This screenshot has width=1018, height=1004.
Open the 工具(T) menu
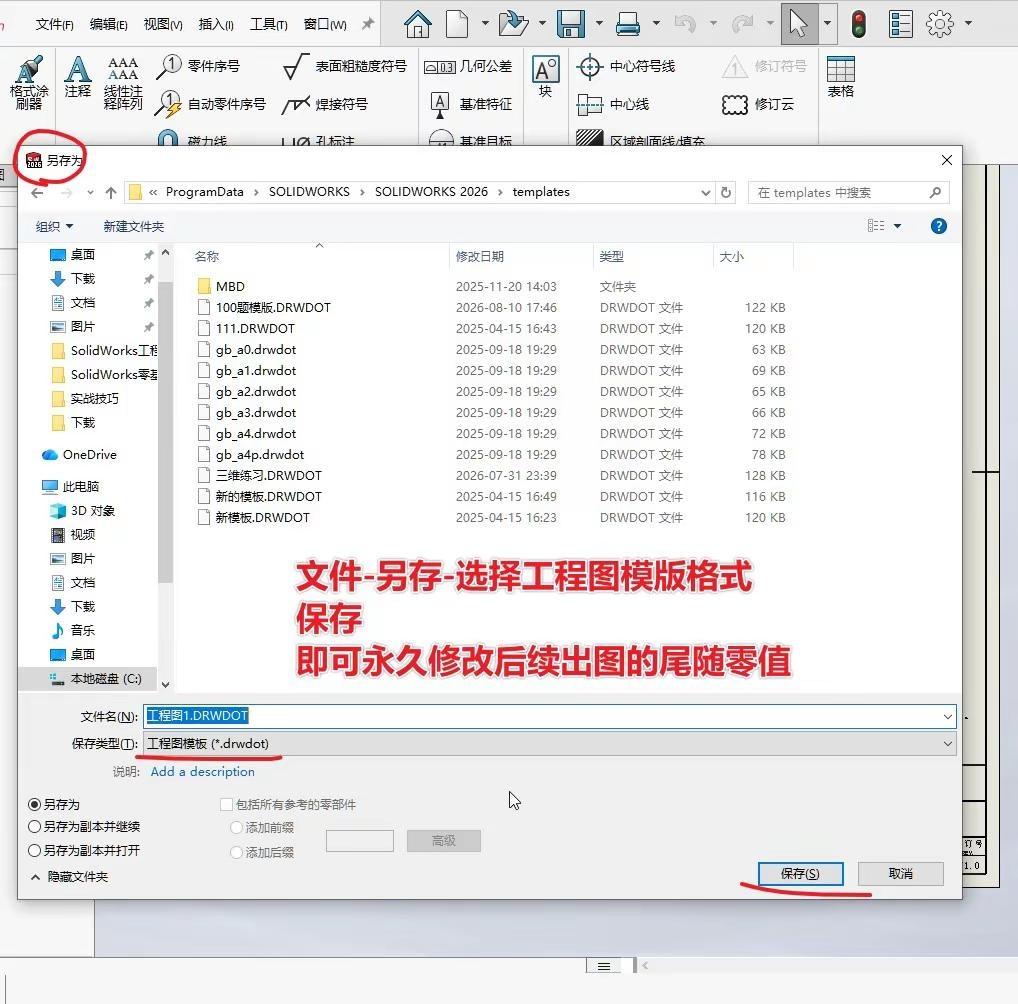pyautogui.click(x=269, y=25)
